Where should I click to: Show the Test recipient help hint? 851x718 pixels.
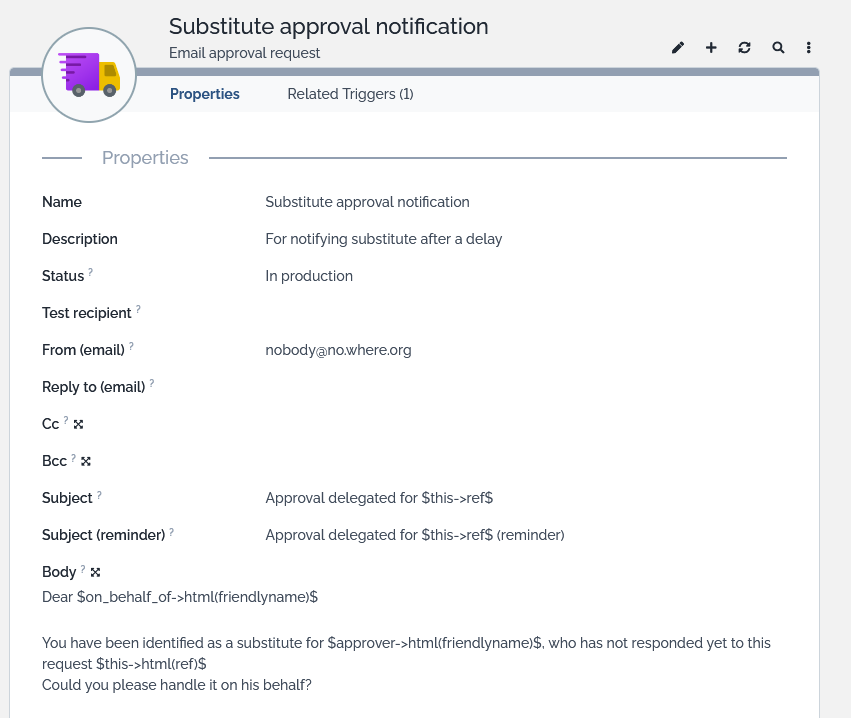click(138, 309)
